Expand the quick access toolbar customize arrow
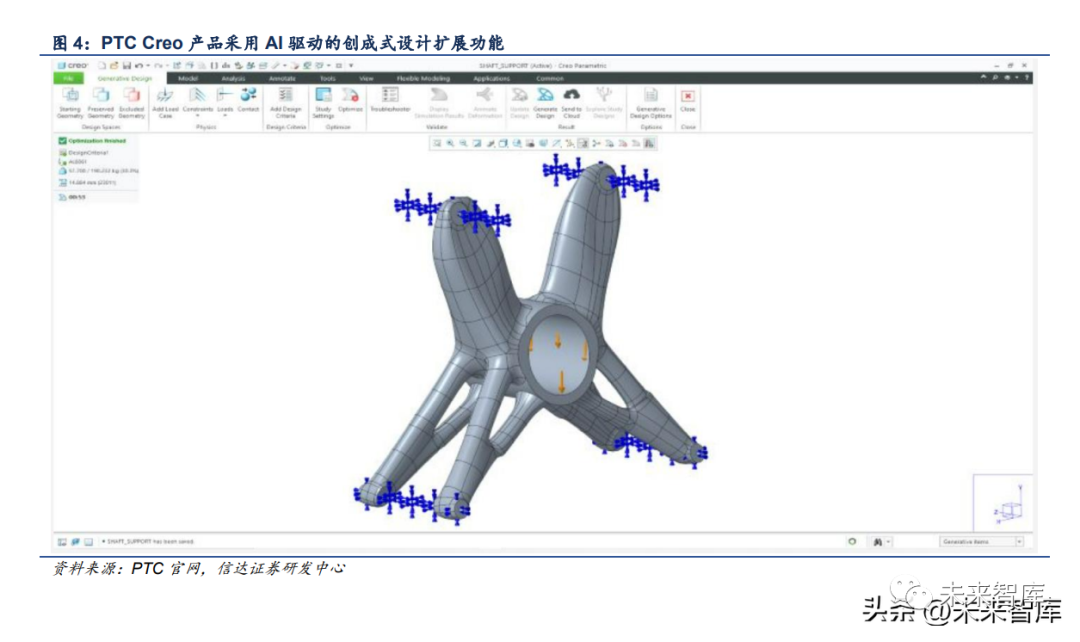This screenshot has width=1080, height=642. pos(351,65)
